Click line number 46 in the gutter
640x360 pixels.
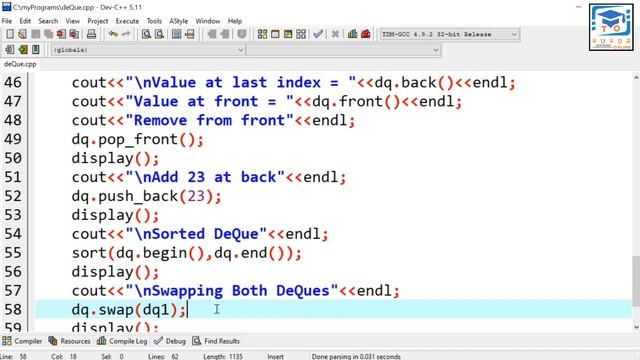point(13,82)
